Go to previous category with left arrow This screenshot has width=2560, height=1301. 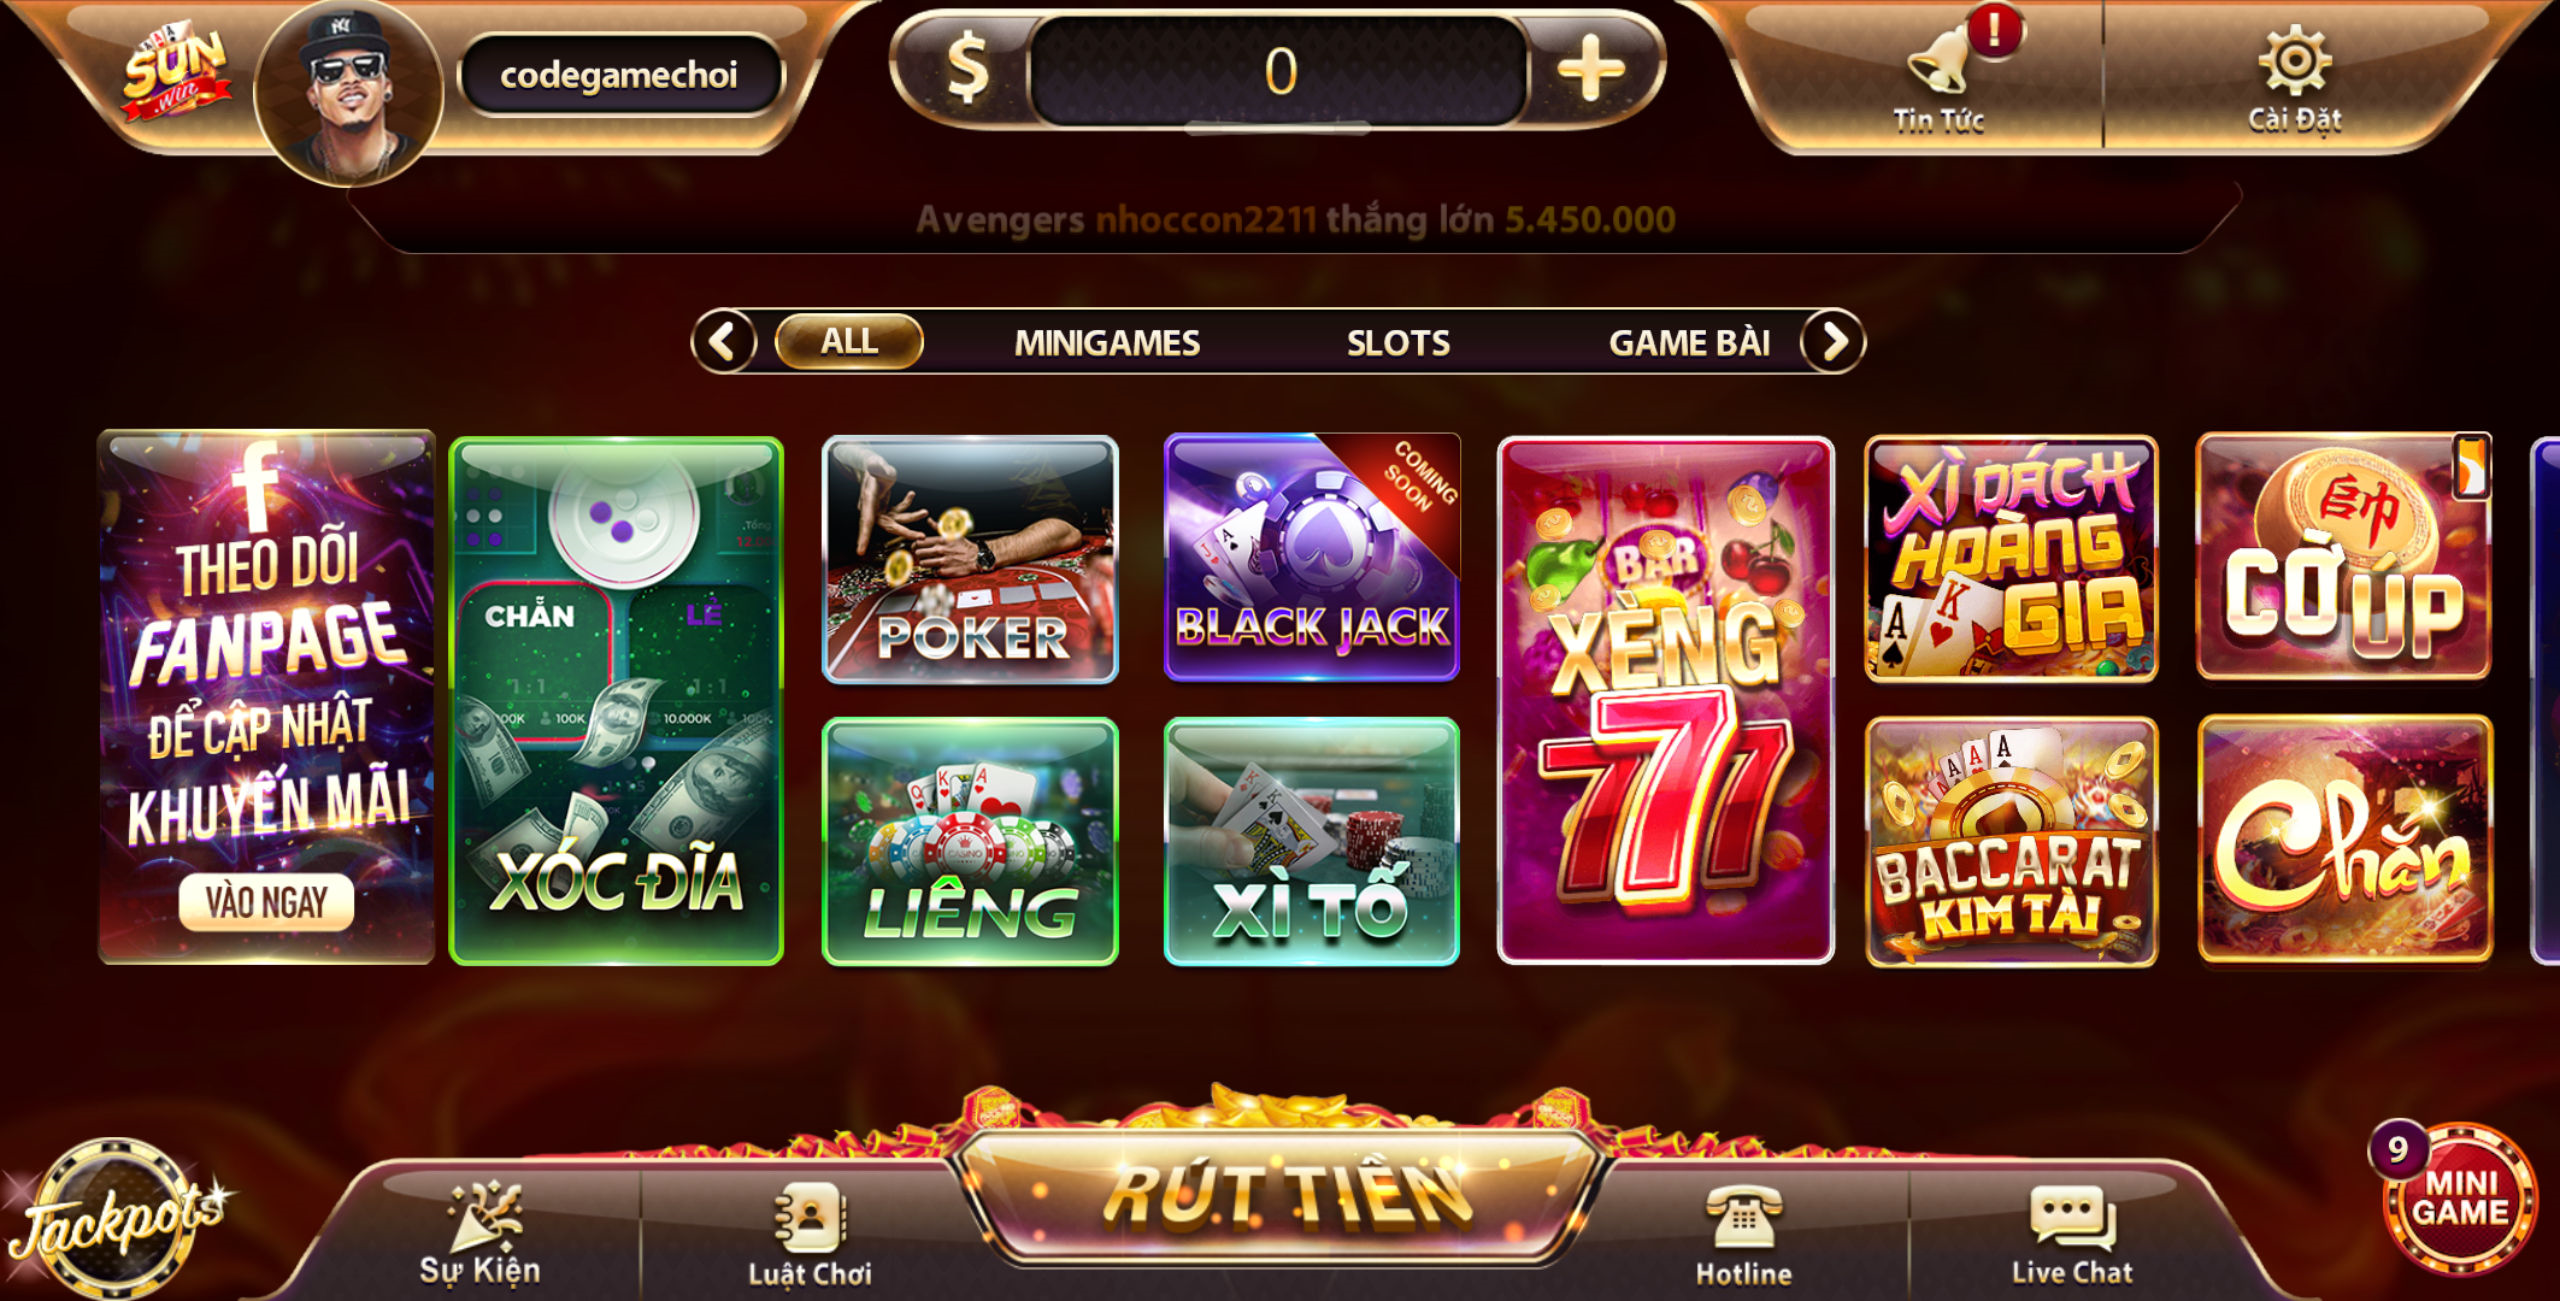[724, 342]
